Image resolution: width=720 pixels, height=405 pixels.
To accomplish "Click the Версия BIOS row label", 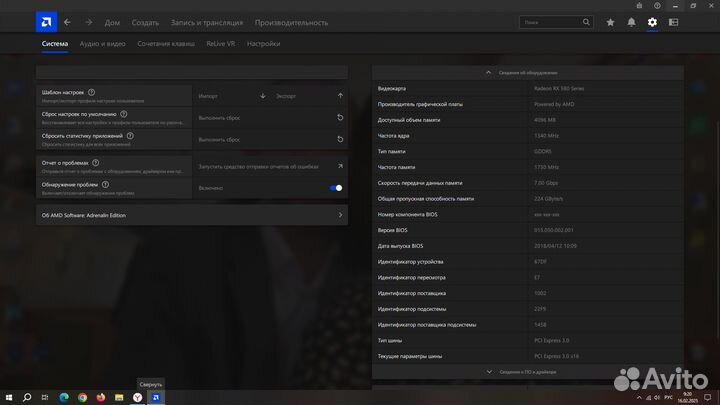I will click(x=392, y=230).
